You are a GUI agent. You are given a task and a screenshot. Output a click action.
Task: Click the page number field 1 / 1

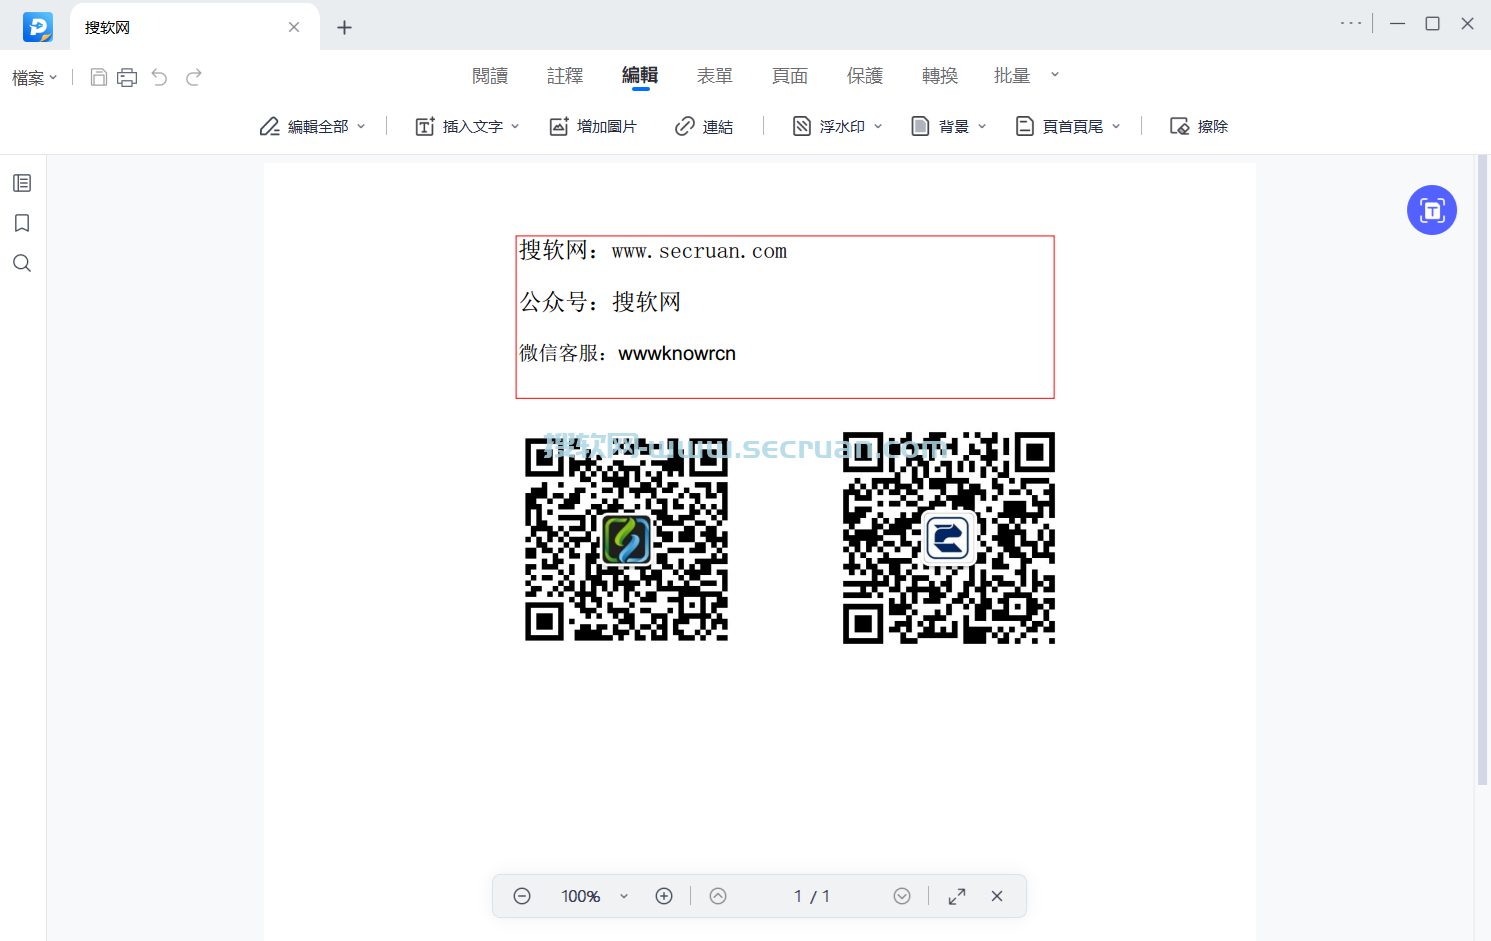click(812, 896)
